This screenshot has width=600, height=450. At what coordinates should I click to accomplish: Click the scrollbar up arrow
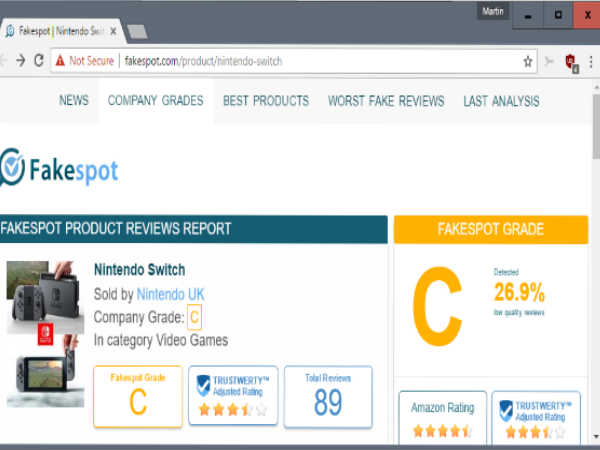click(596, 87)
